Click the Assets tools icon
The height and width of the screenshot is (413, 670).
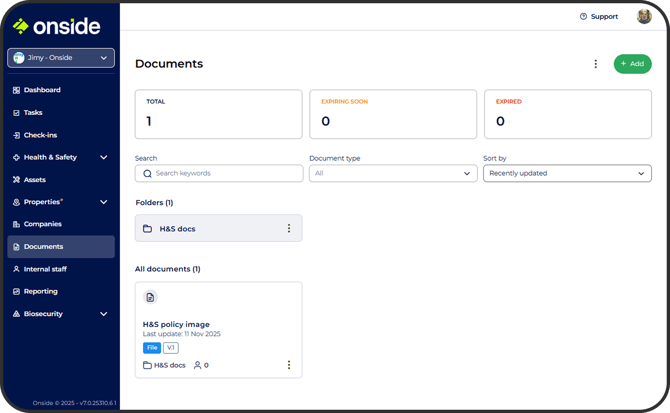[x=16, y=180]
